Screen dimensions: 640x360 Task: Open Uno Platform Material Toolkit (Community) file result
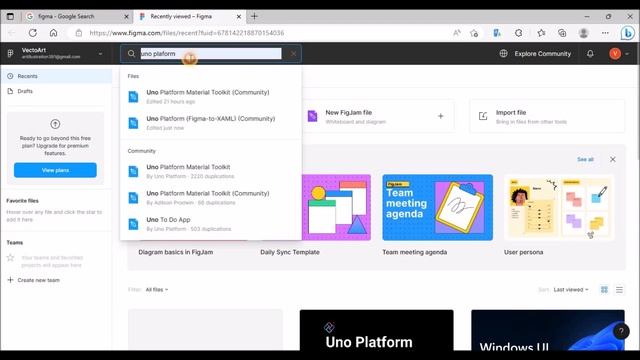211,96
